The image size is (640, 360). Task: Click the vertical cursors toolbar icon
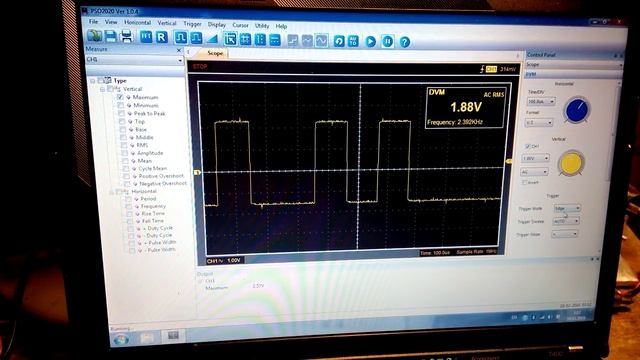click(x=260, y=40)
